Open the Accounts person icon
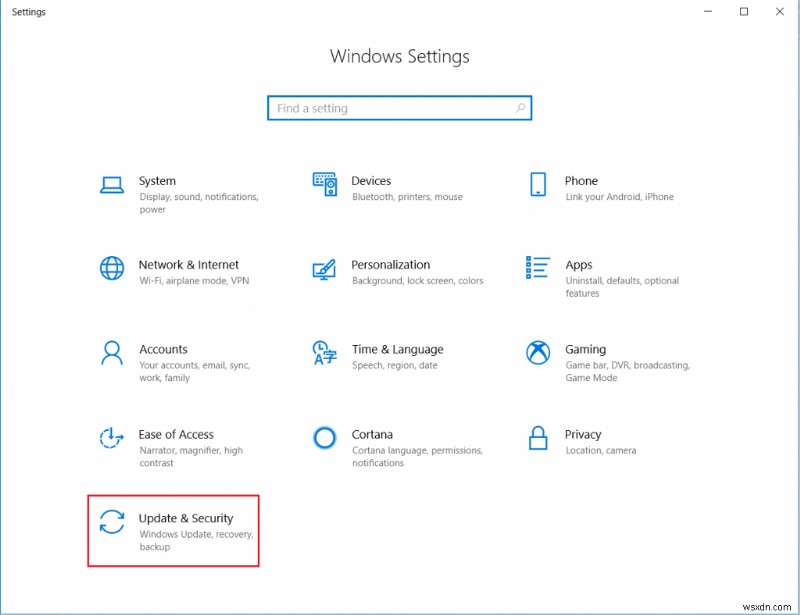800x615 pixels. pos(112,353)
